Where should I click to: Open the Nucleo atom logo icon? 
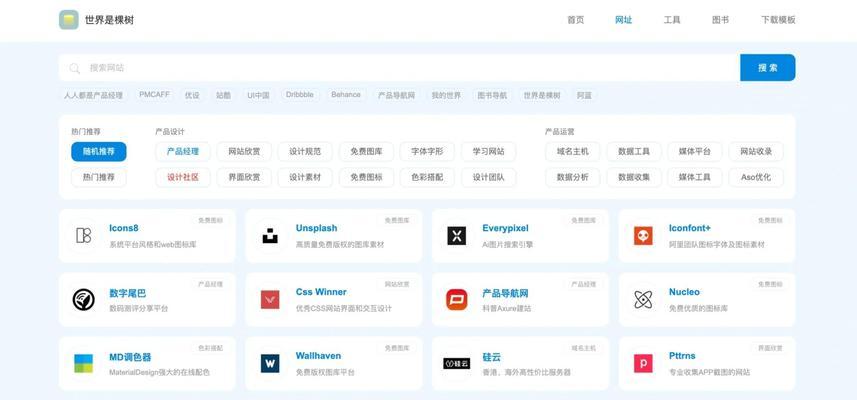point(643,299)
